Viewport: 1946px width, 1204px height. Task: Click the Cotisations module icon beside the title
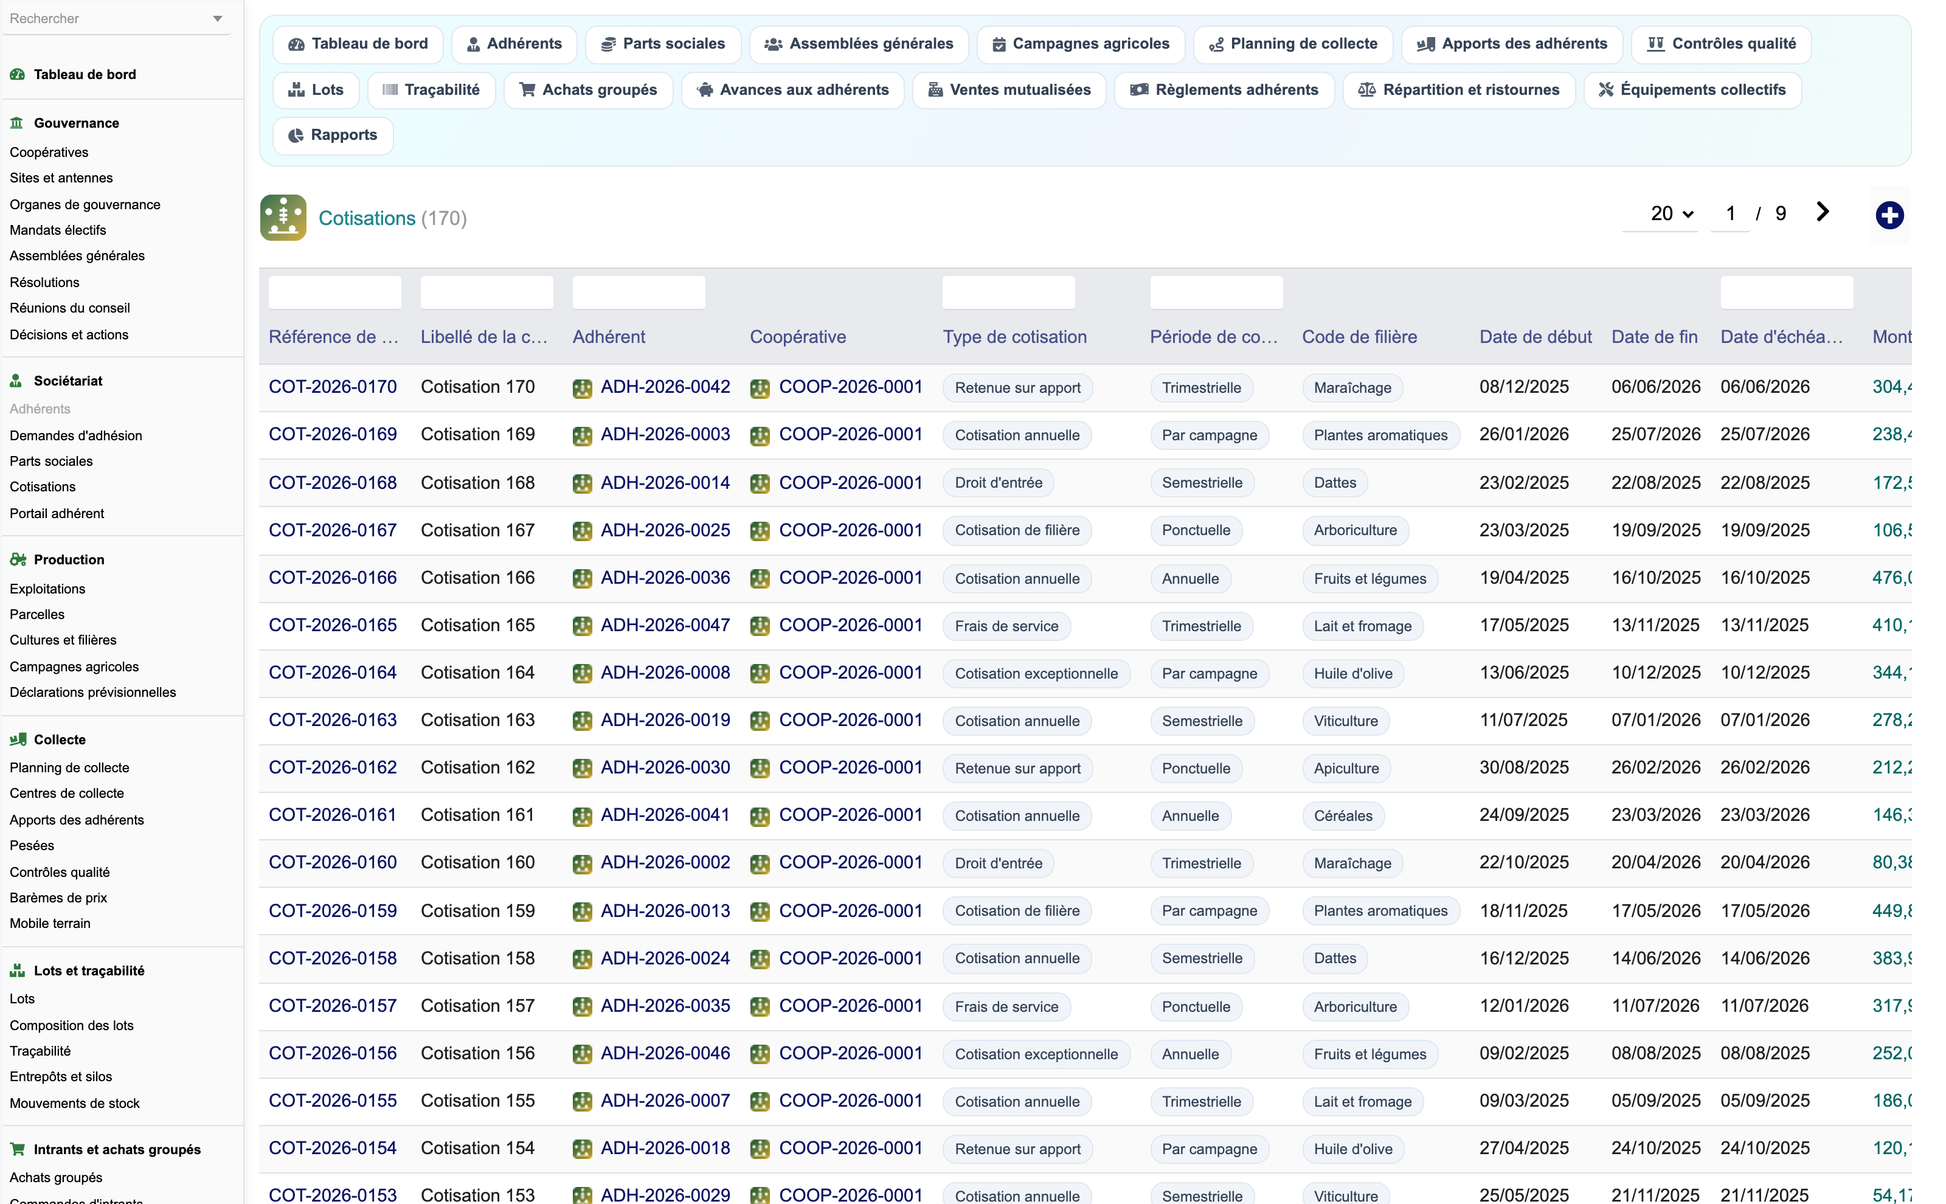tap(283, 217)
